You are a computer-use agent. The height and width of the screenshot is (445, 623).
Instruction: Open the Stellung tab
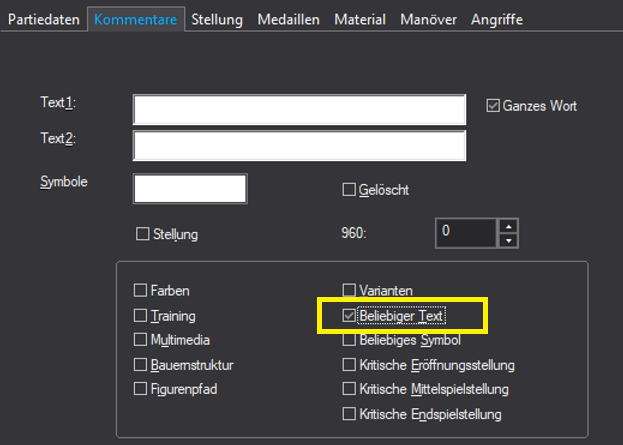pos(218,19)
